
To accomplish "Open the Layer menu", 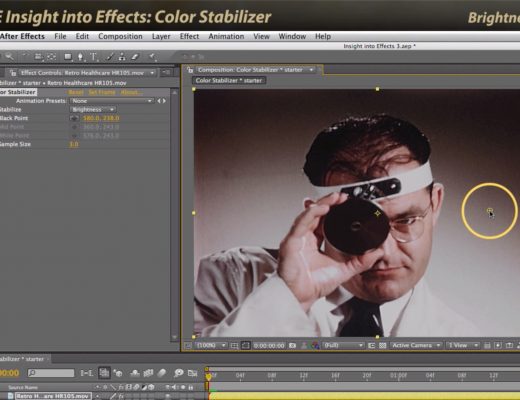I will pos(161,37).
